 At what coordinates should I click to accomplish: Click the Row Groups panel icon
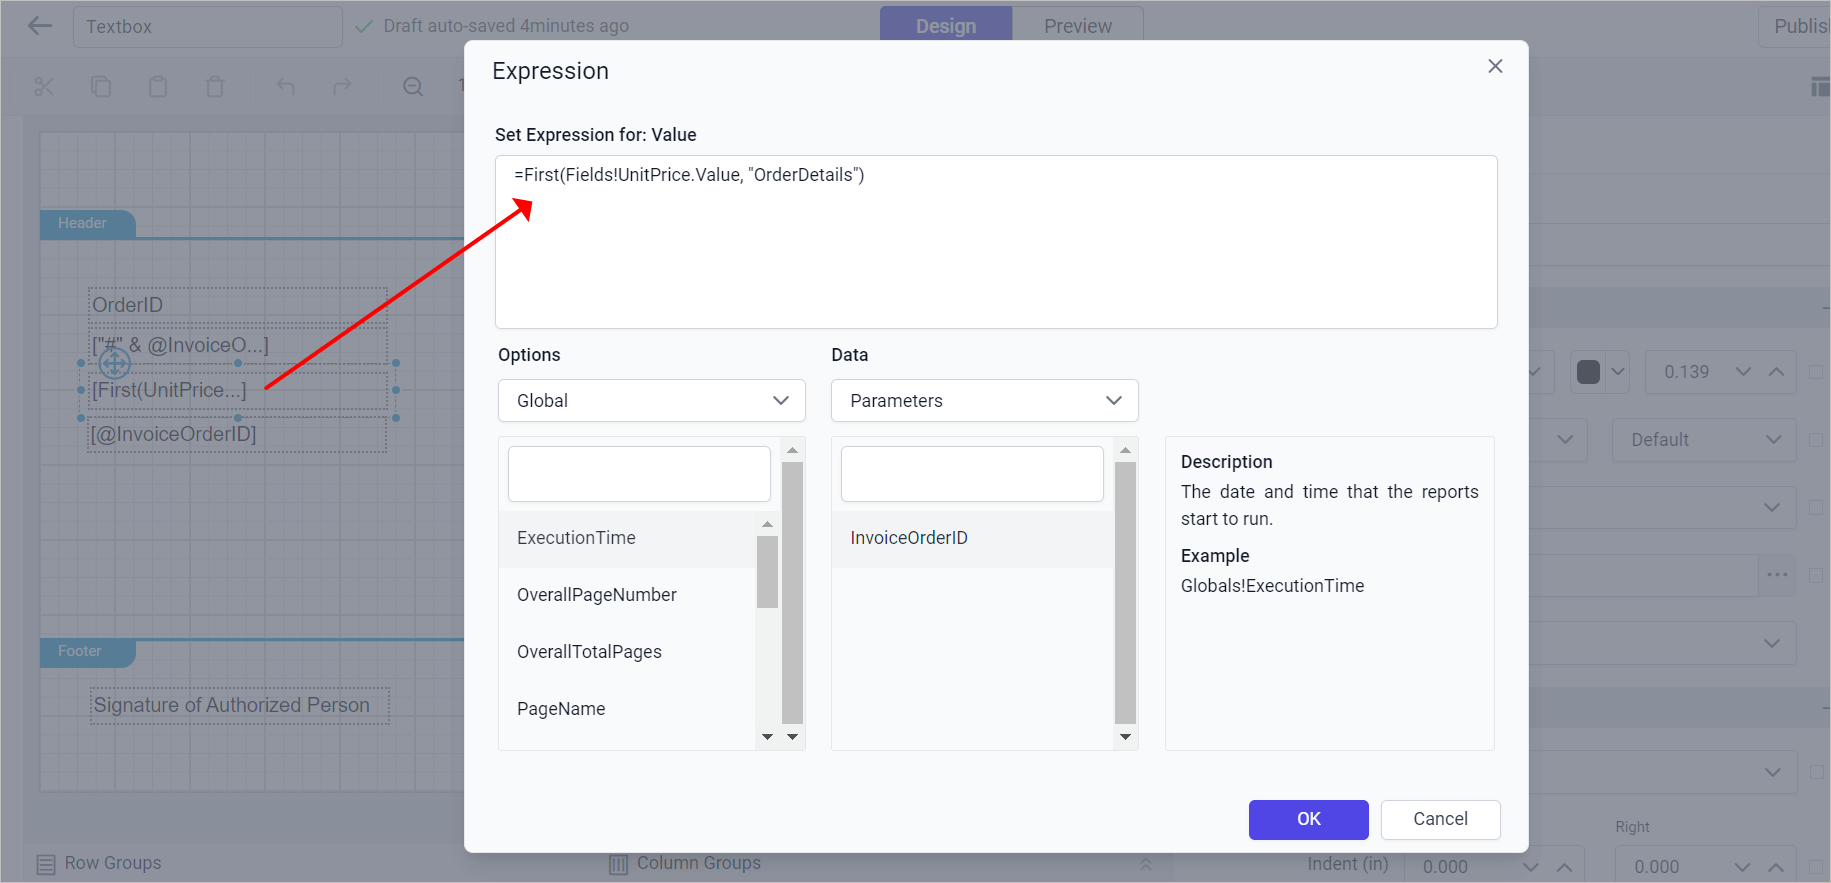click(46, 864)
